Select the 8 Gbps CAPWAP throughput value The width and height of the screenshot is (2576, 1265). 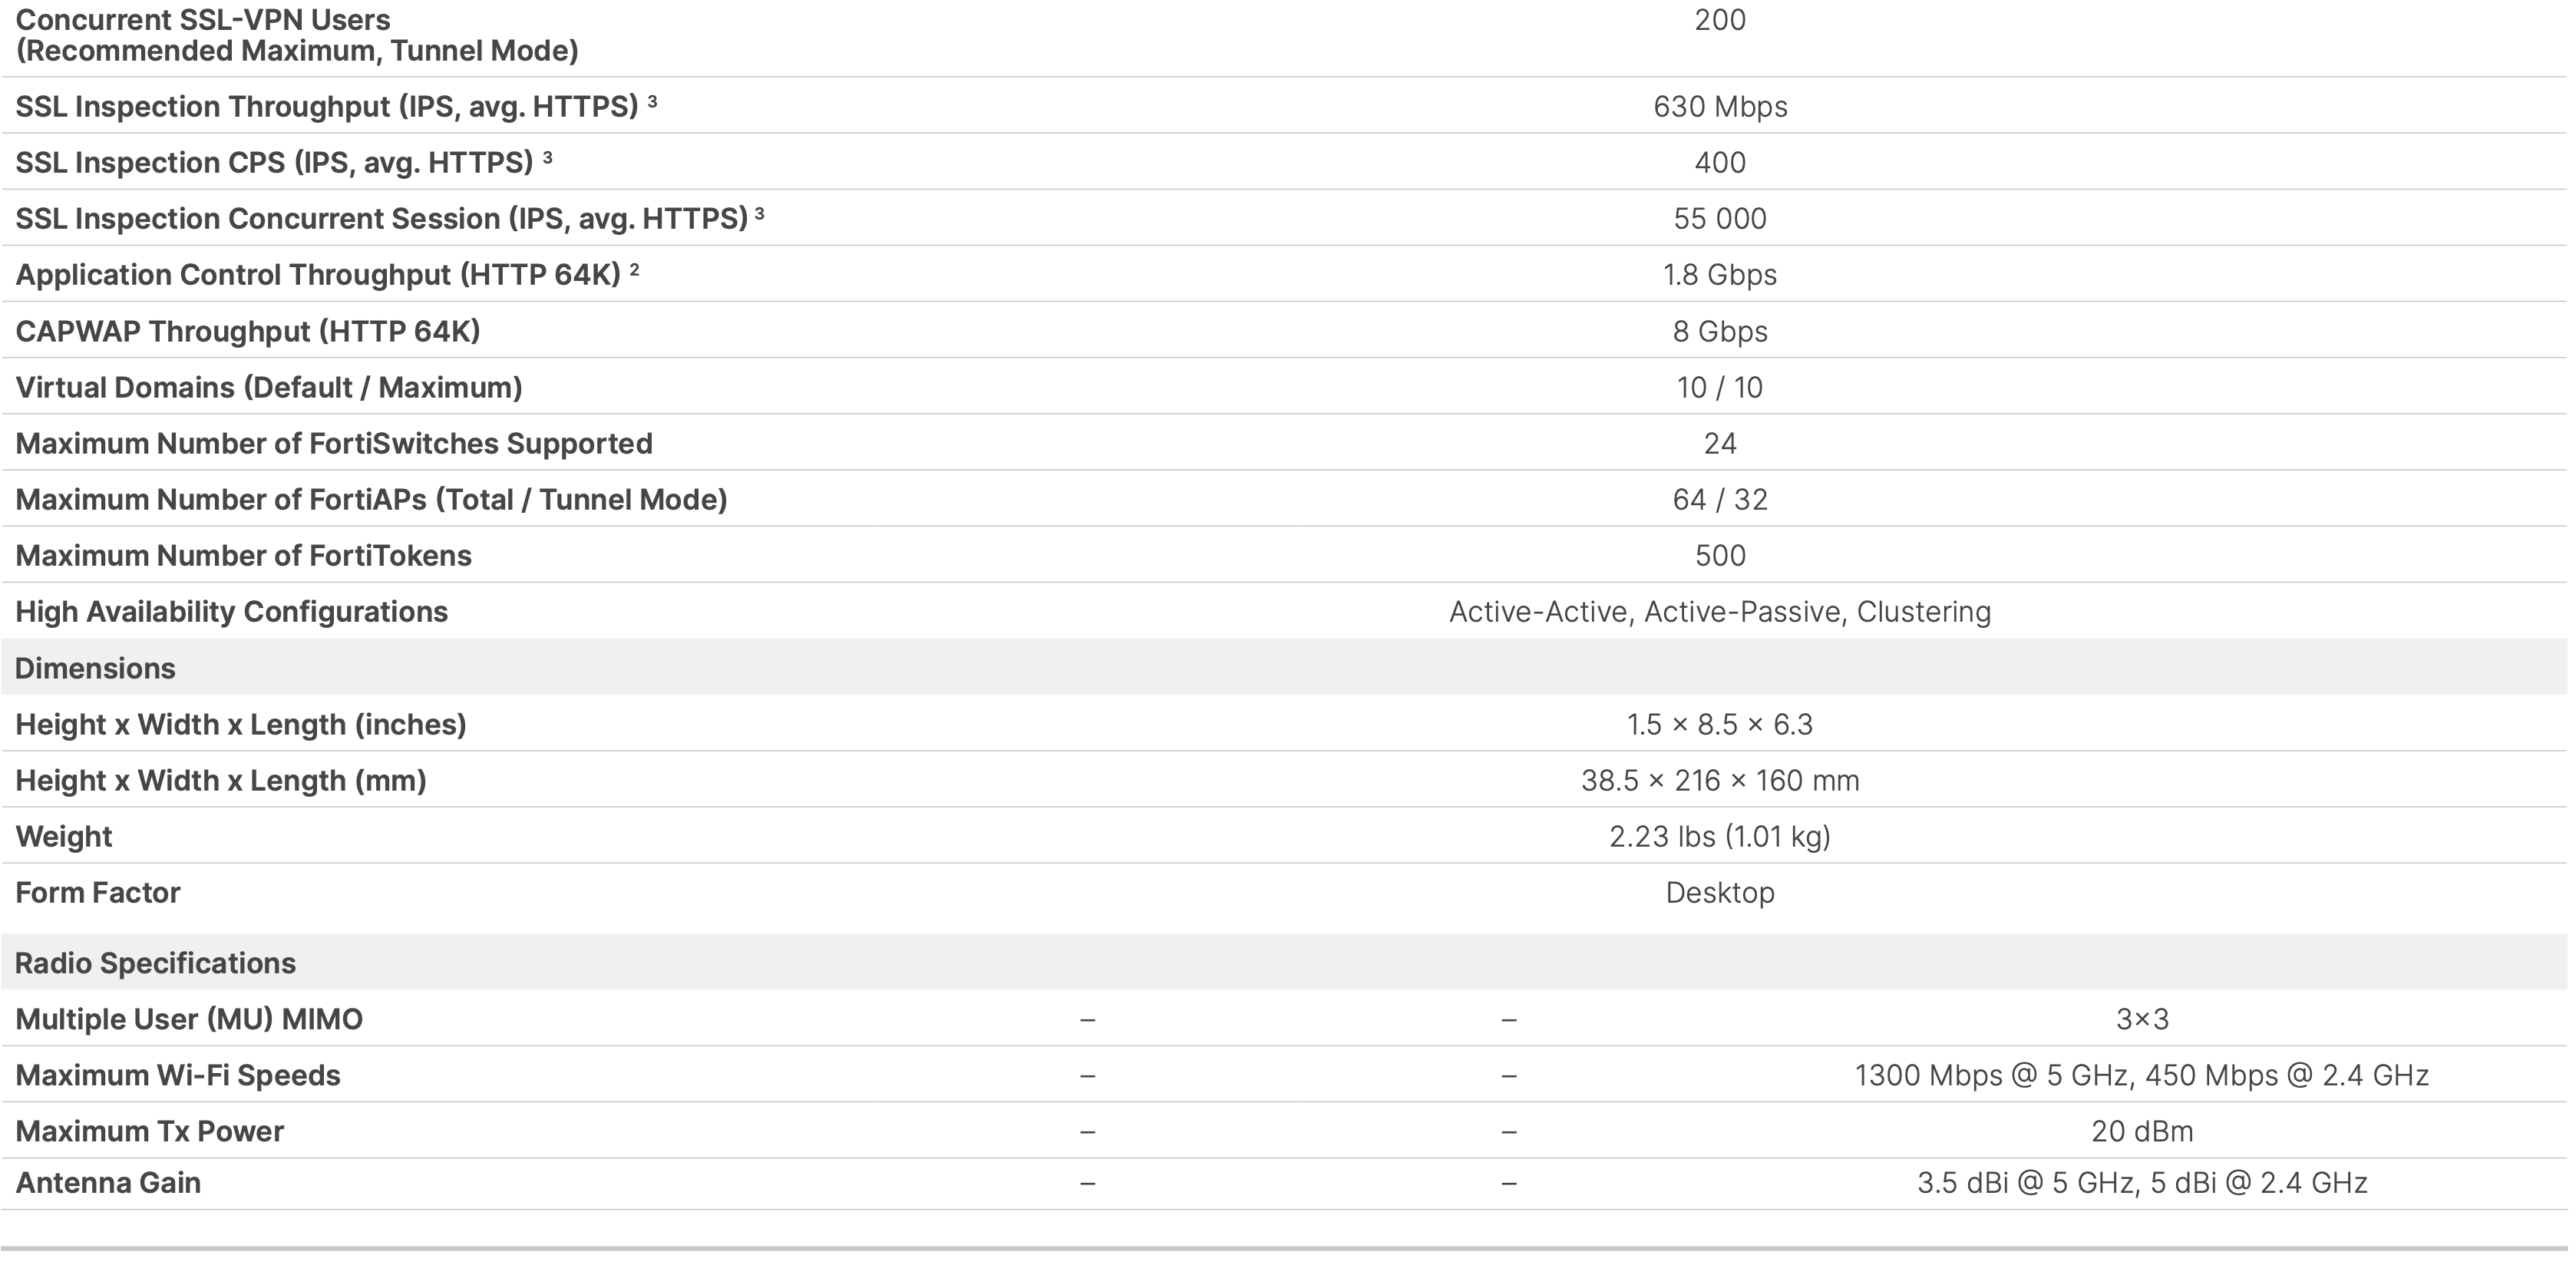[1719, 331]
